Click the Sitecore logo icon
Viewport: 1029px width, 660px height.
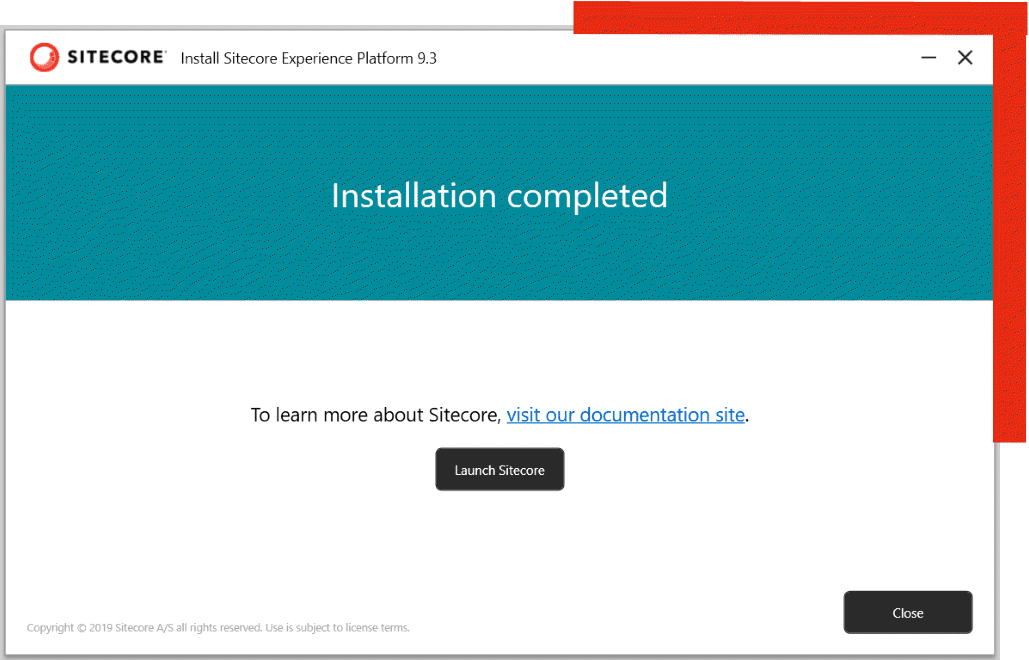click(44, 57)
